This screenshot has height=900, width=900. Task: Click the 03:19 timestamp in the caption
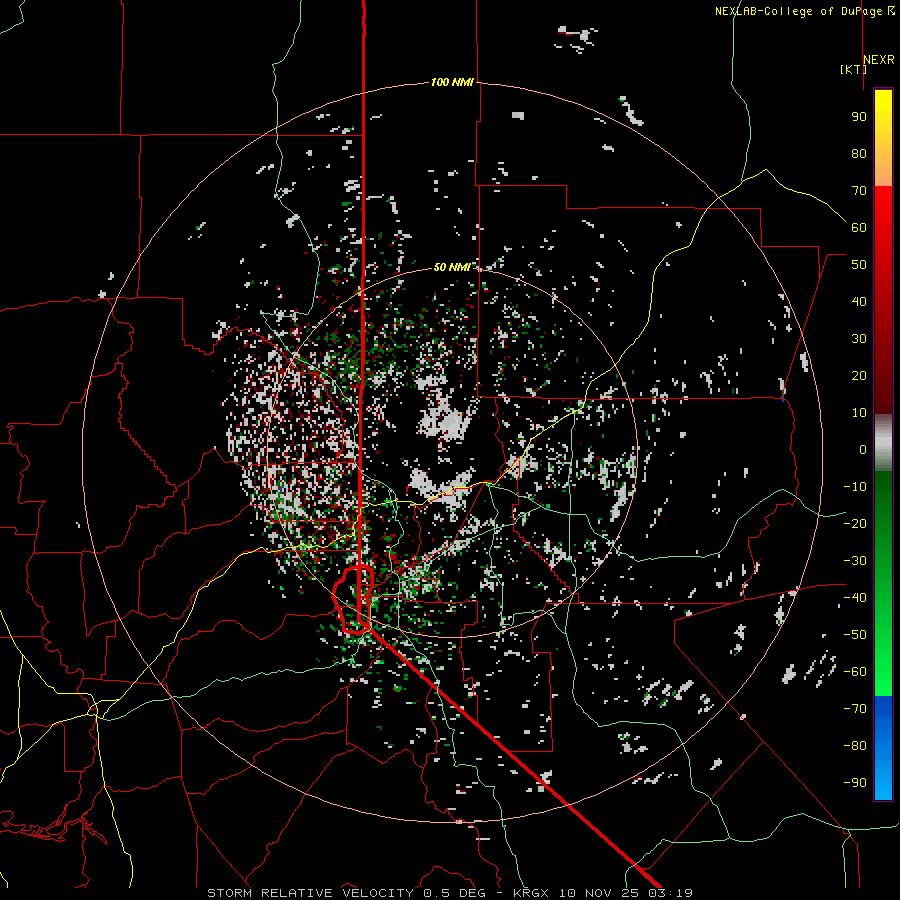point(670,893)
